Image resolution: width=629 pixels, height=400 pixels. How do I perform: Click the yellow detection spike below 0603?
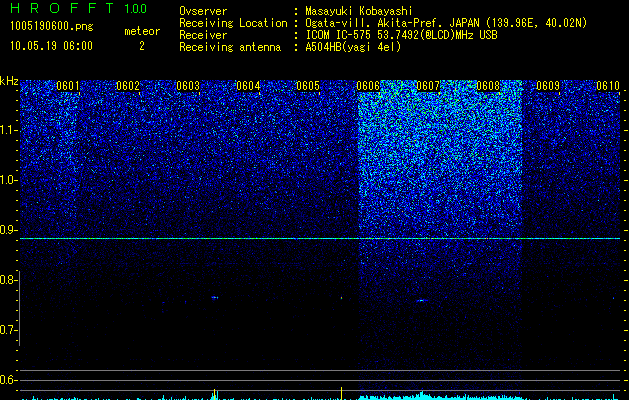pos(215,394)
